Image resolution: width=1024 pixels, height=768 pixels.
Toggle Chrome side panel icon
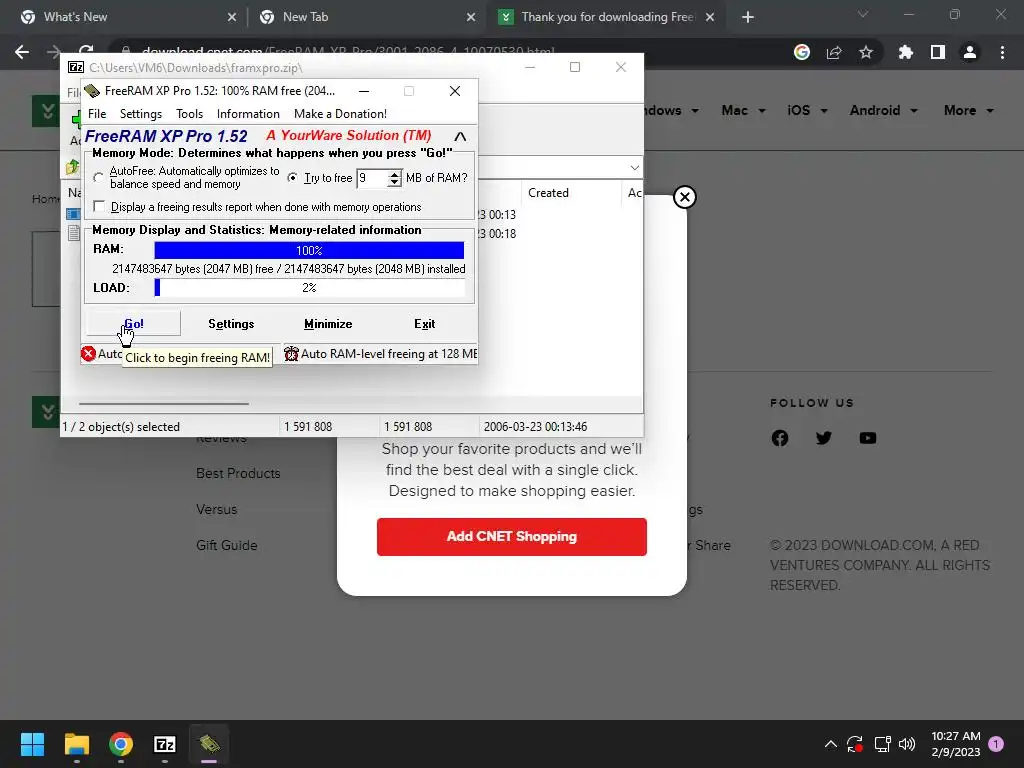point(938,52)
